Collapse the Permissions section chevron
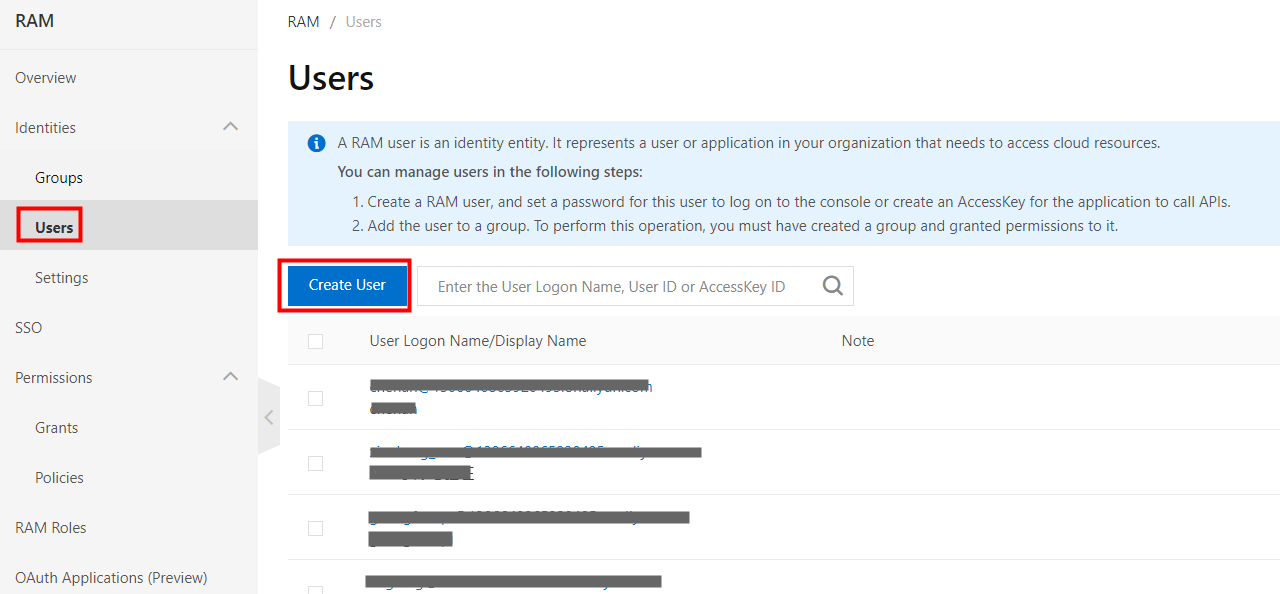Image resolution: width=1280 pixels, height=594 pixels. pos(230,377)
